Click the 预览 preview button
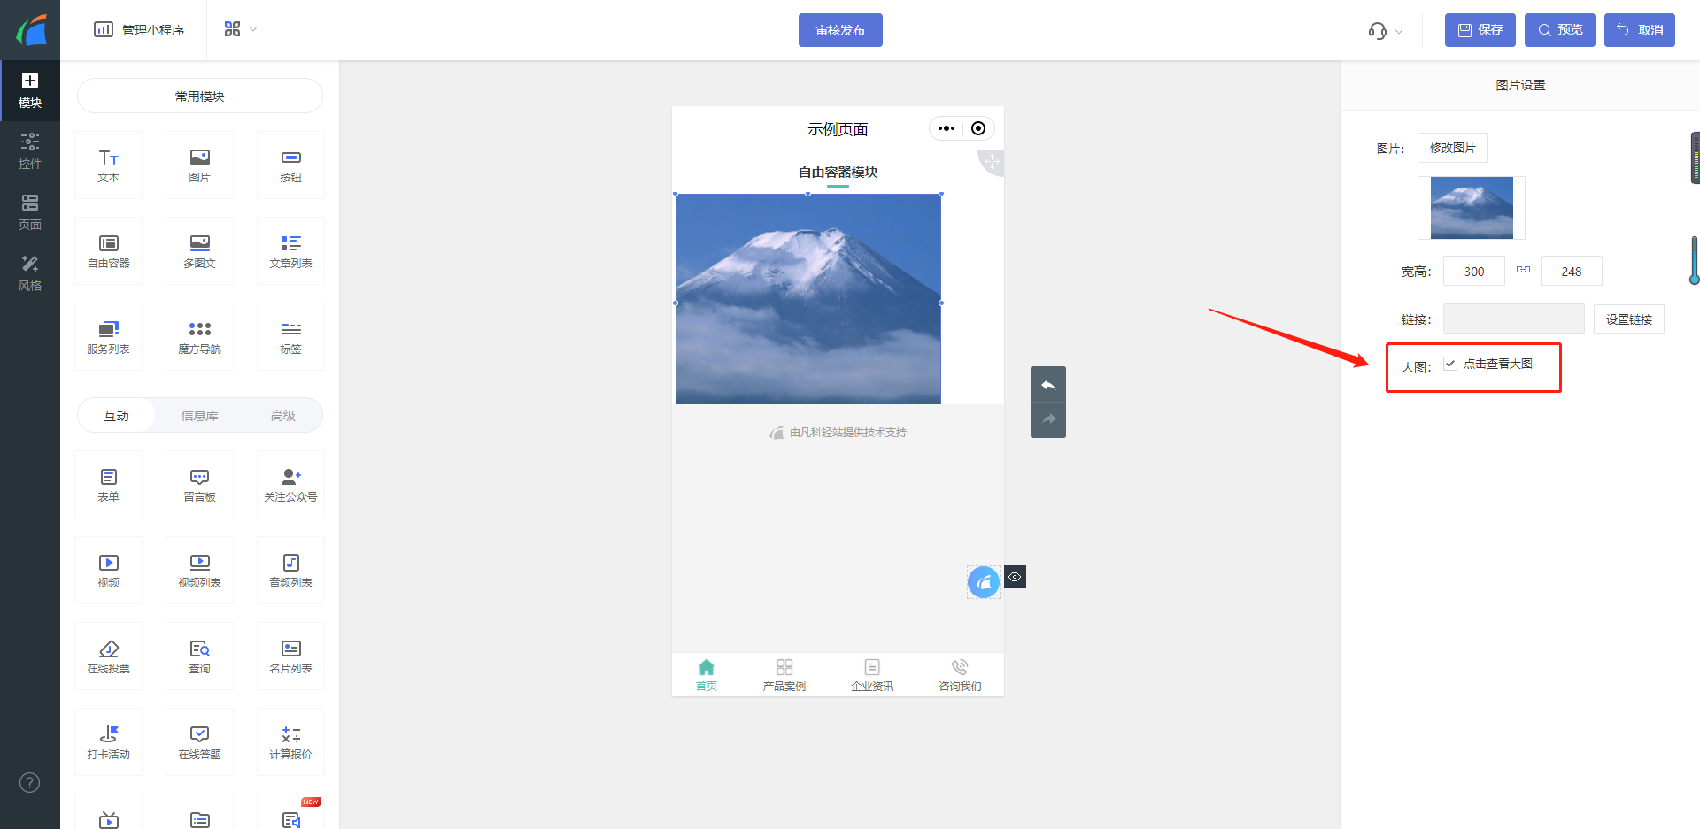 (x=1560, y=30)
